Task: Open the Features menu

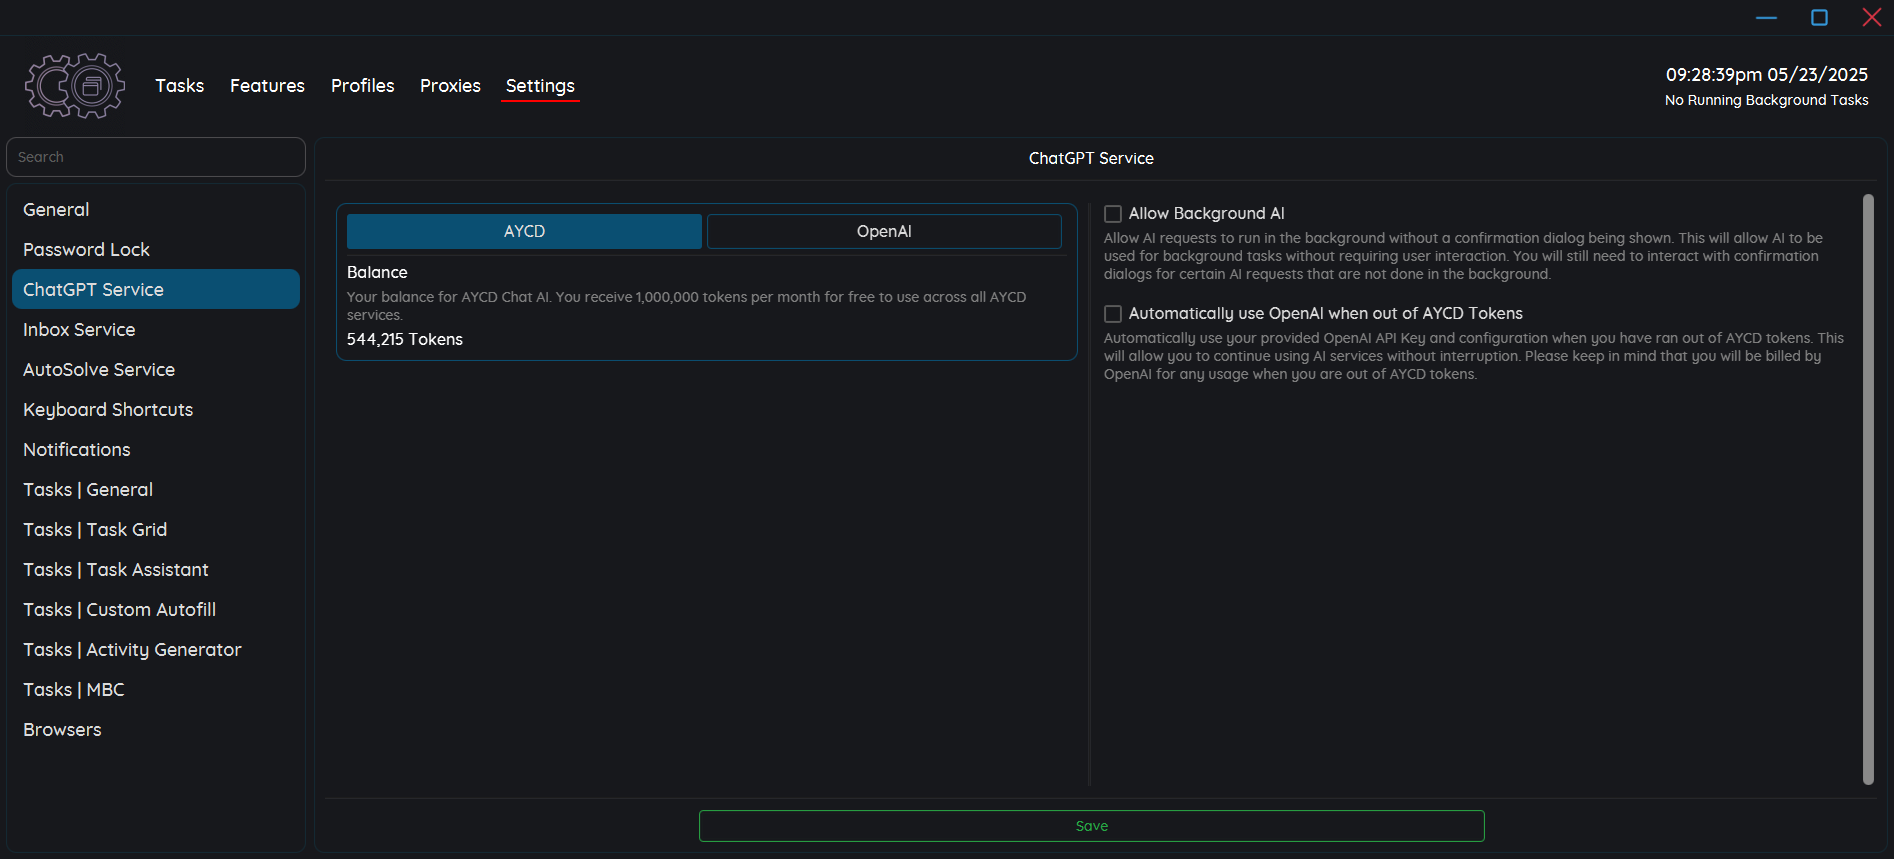Action: [x=267, y=86]
